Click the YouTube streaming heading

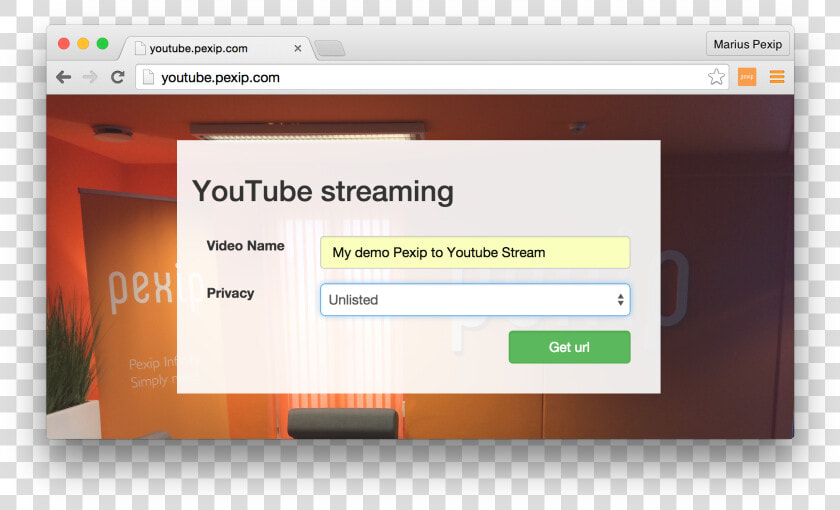(x=323, y=192)
